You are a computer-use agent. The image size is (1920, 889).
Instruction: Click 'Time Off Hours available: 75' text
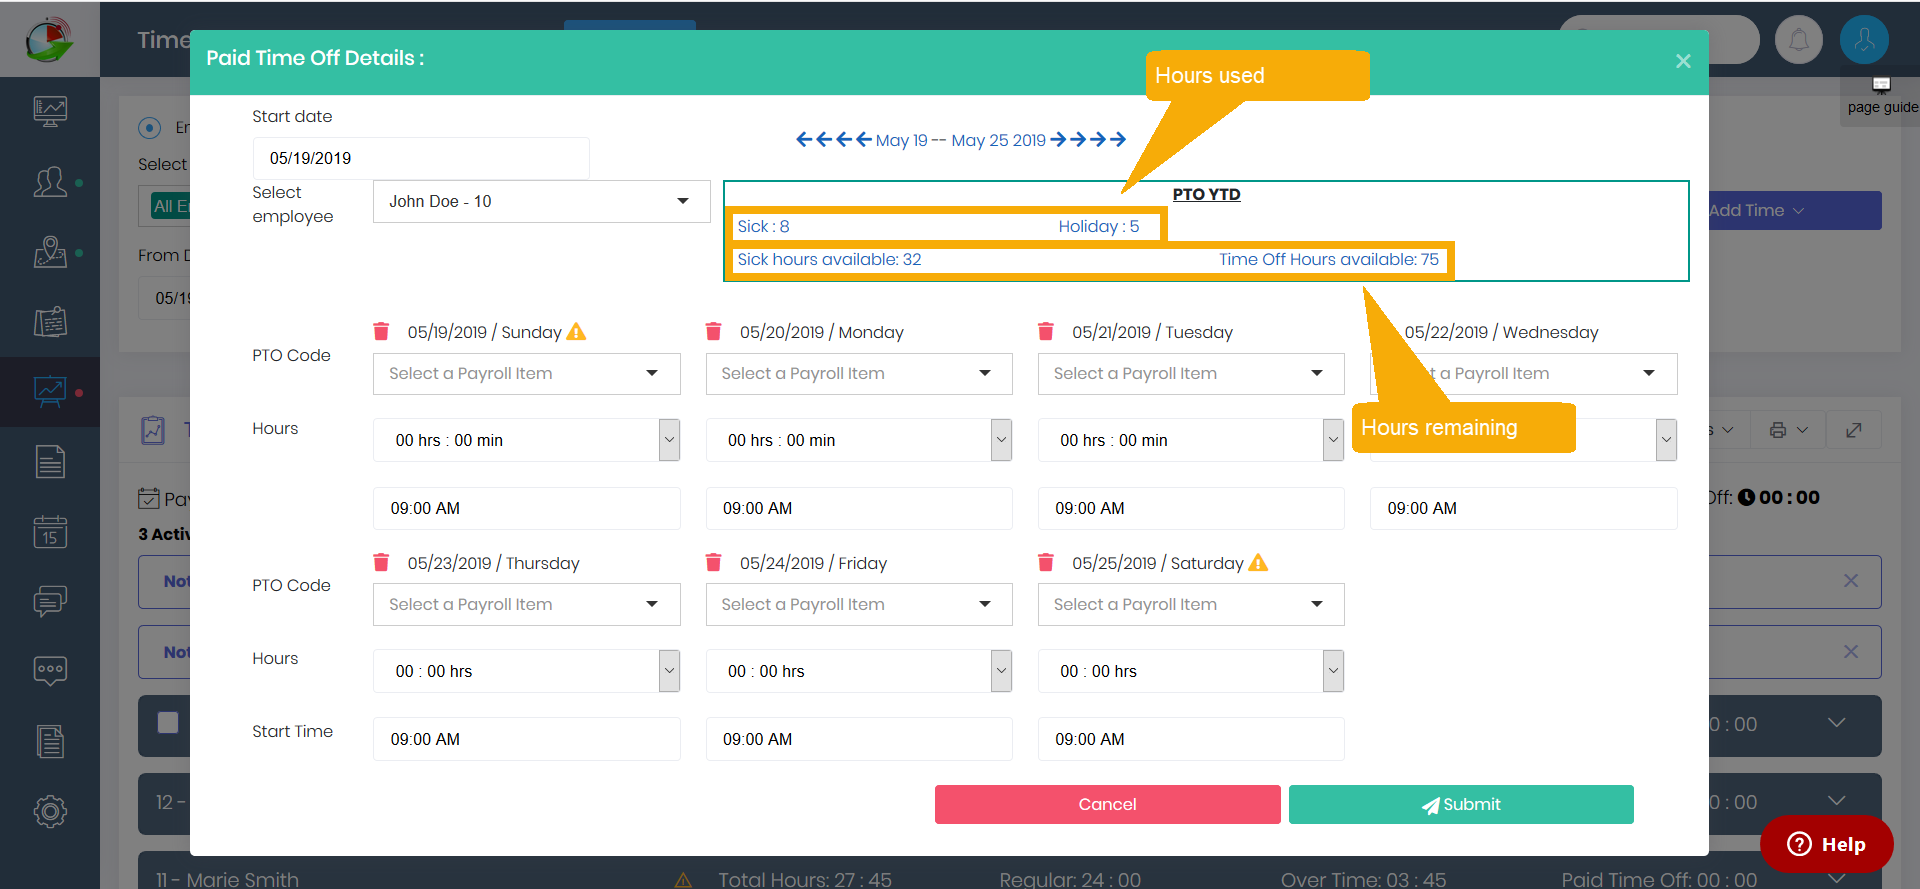(x=1329, y=259)
